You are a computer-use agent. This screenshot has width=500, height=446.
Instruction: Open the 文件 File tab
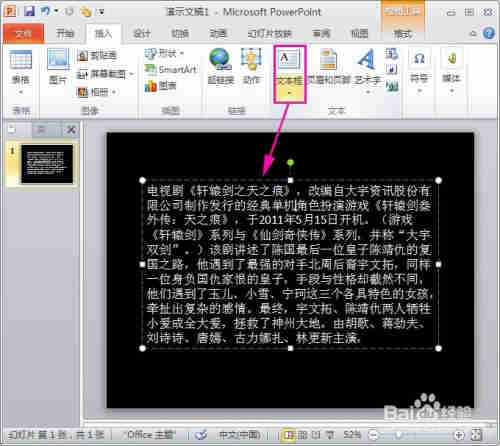(x=23, y=34)
